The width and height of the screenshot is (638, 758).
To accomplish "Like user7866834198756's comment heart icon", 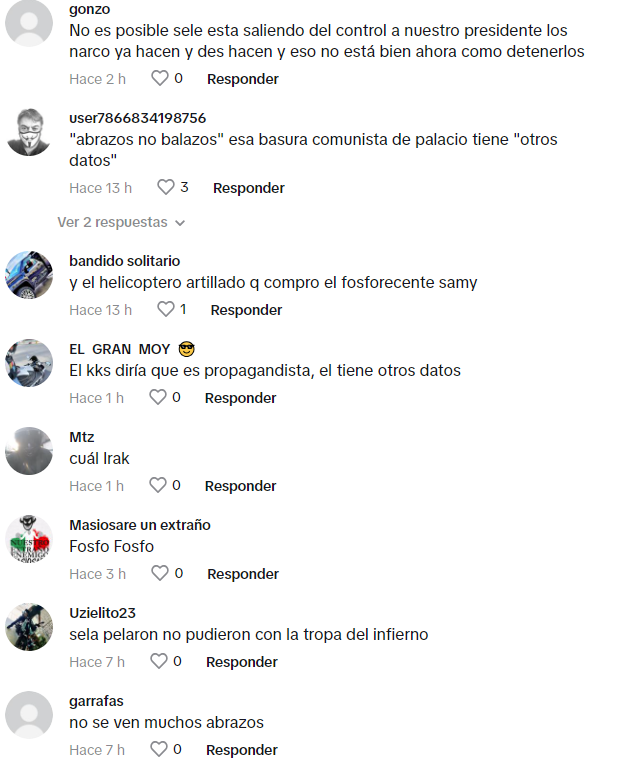I will tap(166, 187).
